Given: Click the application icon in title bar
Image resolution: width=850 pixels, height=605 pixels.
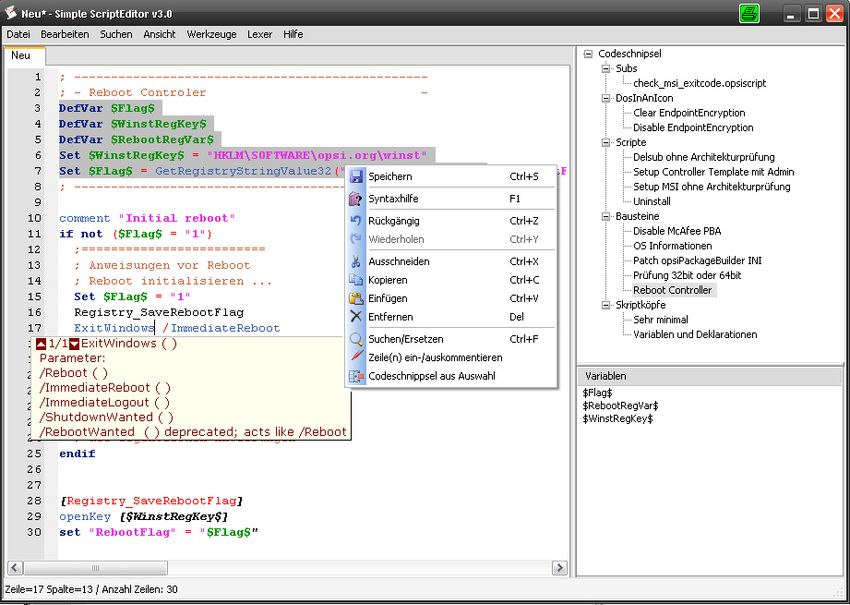Looking at the screenshot, I should tap(10, 12).
